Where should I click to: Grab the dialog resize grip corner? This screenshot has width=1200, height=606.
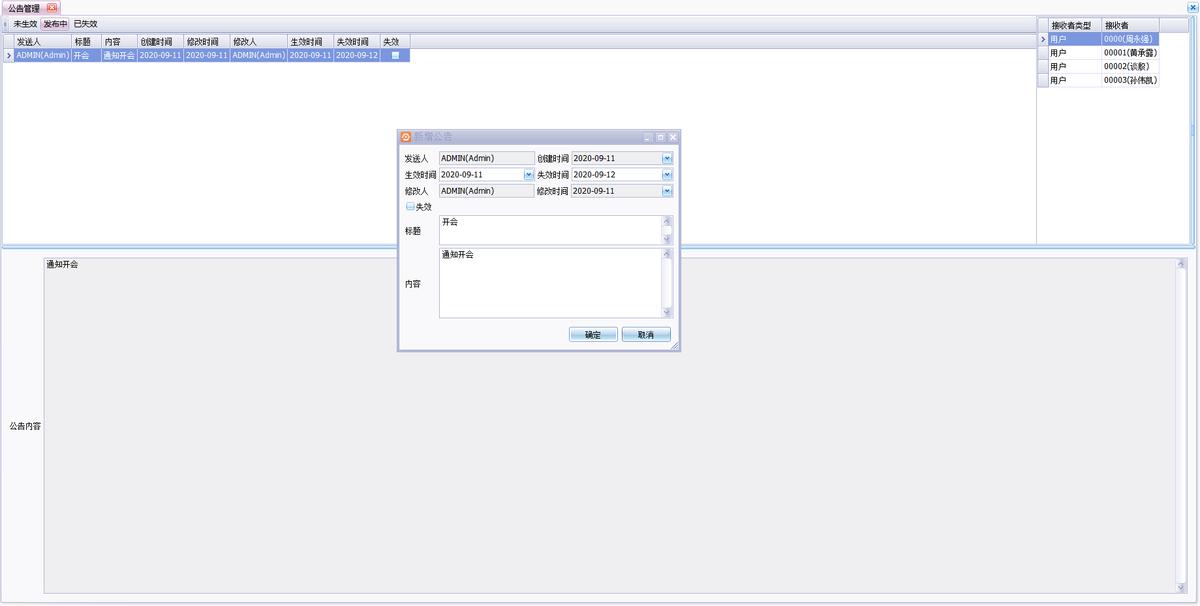pos(674,346)
